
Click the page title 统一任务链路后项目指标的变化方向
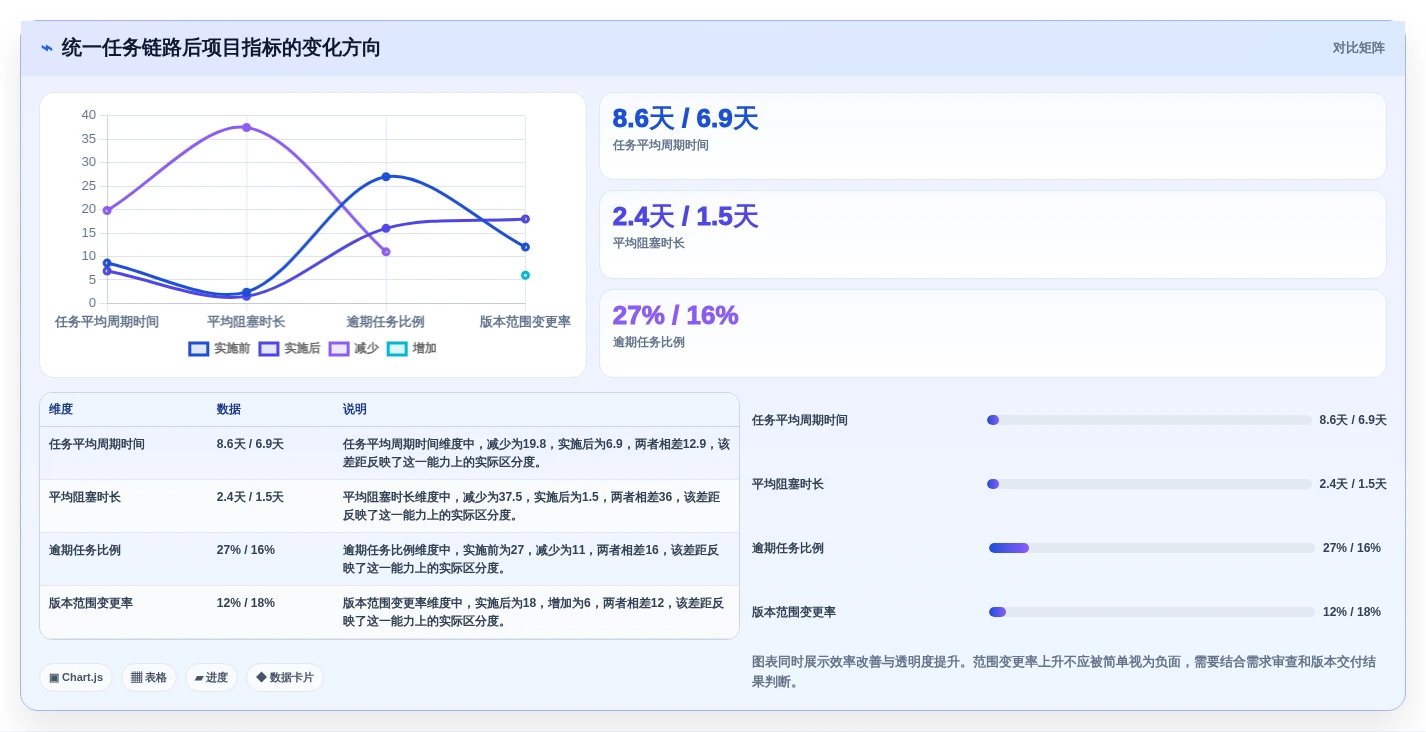[x=221, y=48]
